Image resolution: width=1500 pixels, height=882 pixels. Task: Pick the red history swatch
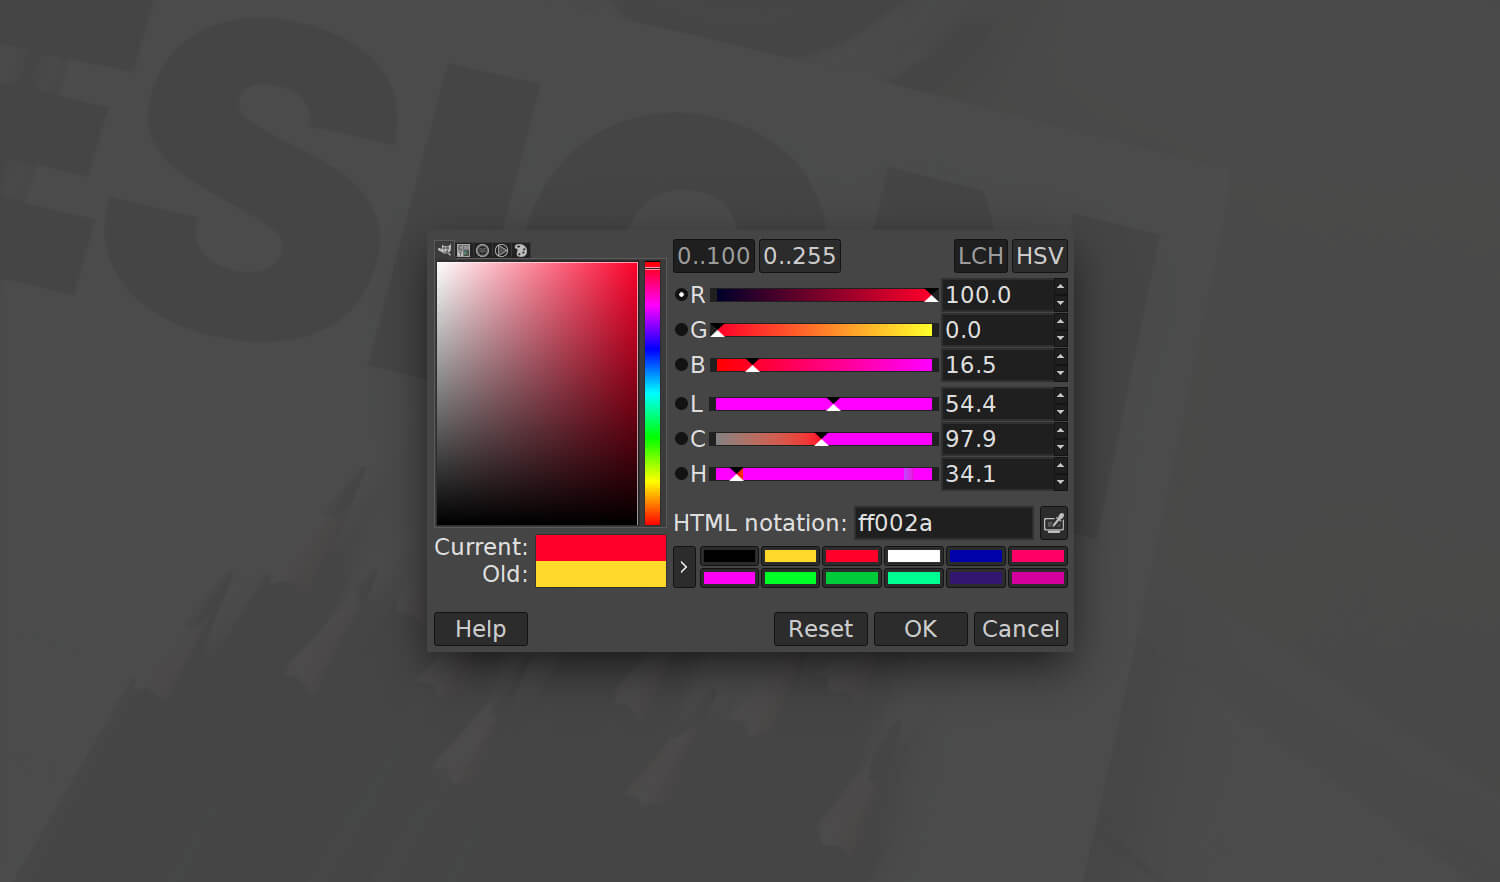(852, 556)
